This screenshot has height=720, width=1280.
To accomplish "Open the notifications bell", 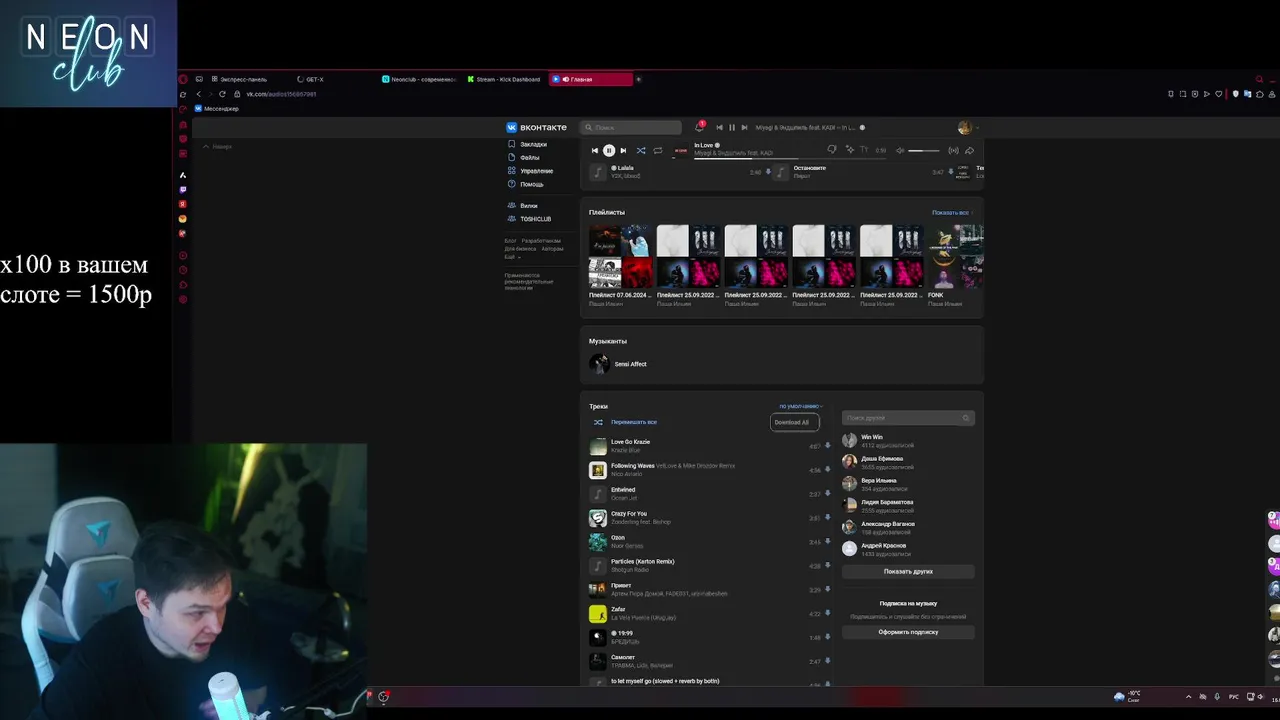I will 699,127.
